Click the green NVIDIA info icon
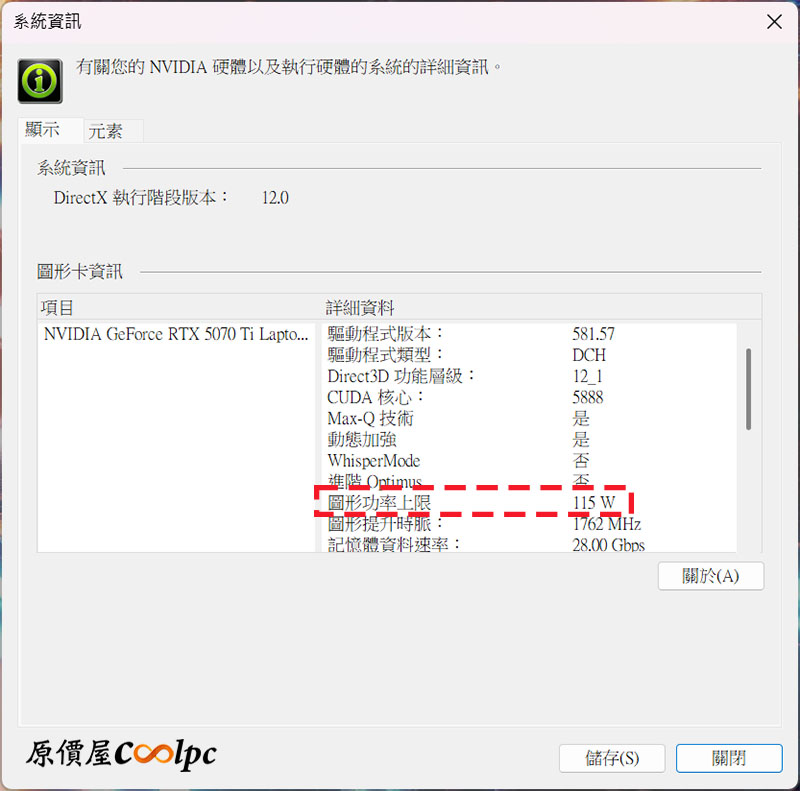The image size is (800, 791). click(x=40, y=81)
